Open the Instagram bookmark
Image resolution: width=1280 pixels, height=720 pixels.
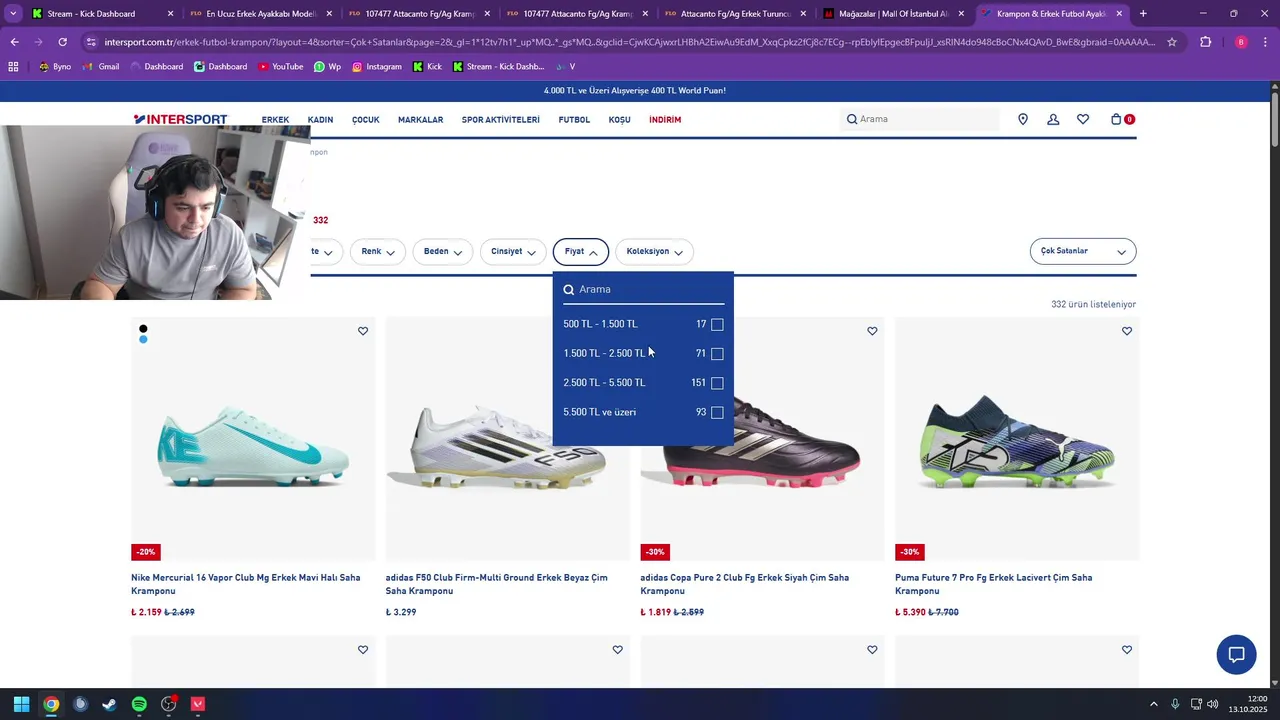click(x=377, y=66)
